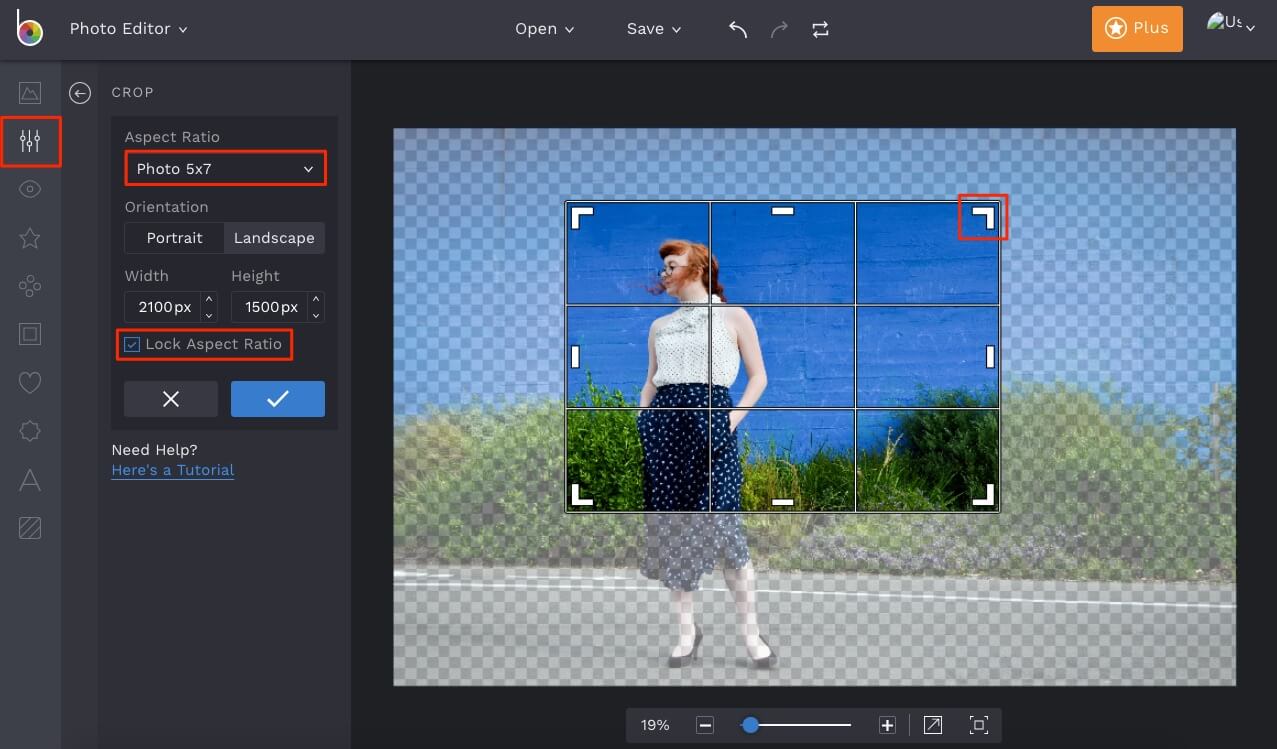Open the Open menu
The image size is (1277, 749).
point(543,29)
